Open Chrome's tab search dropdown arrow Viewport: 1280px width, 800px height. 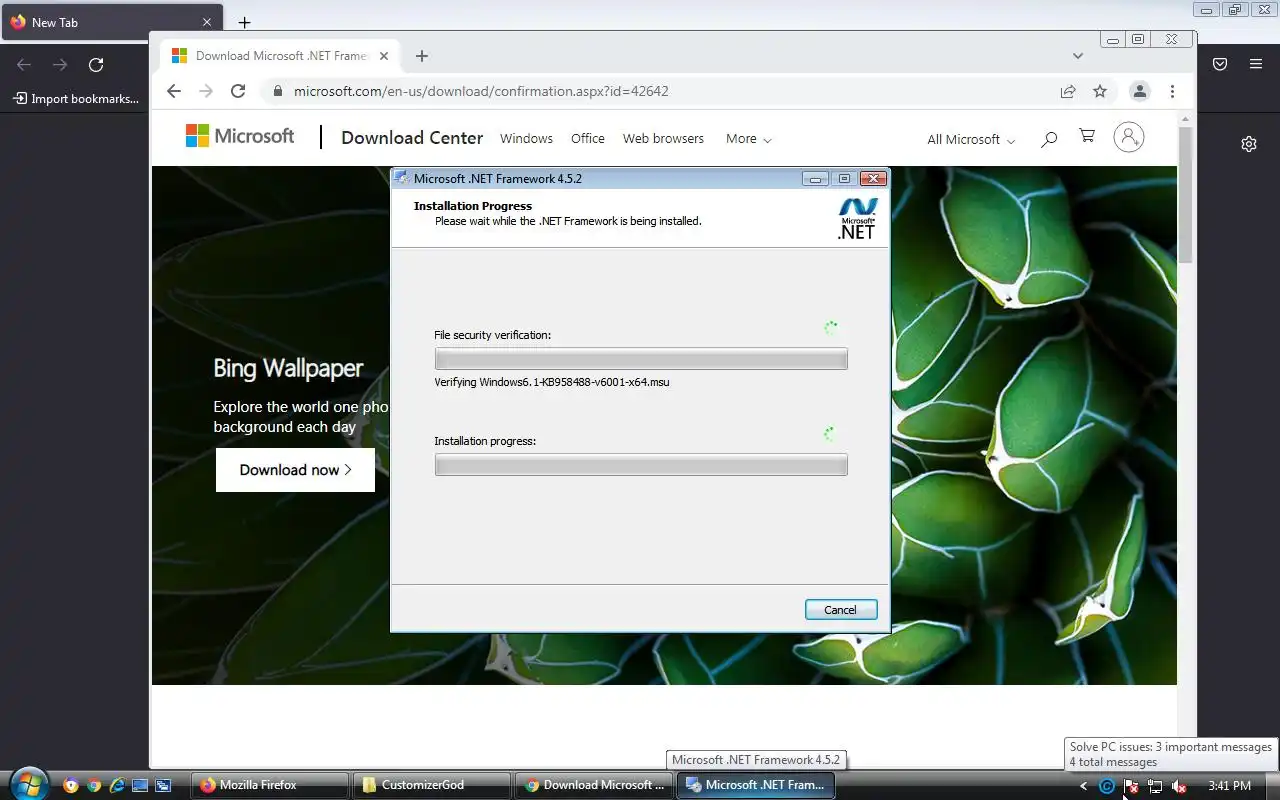(1078, 56)
